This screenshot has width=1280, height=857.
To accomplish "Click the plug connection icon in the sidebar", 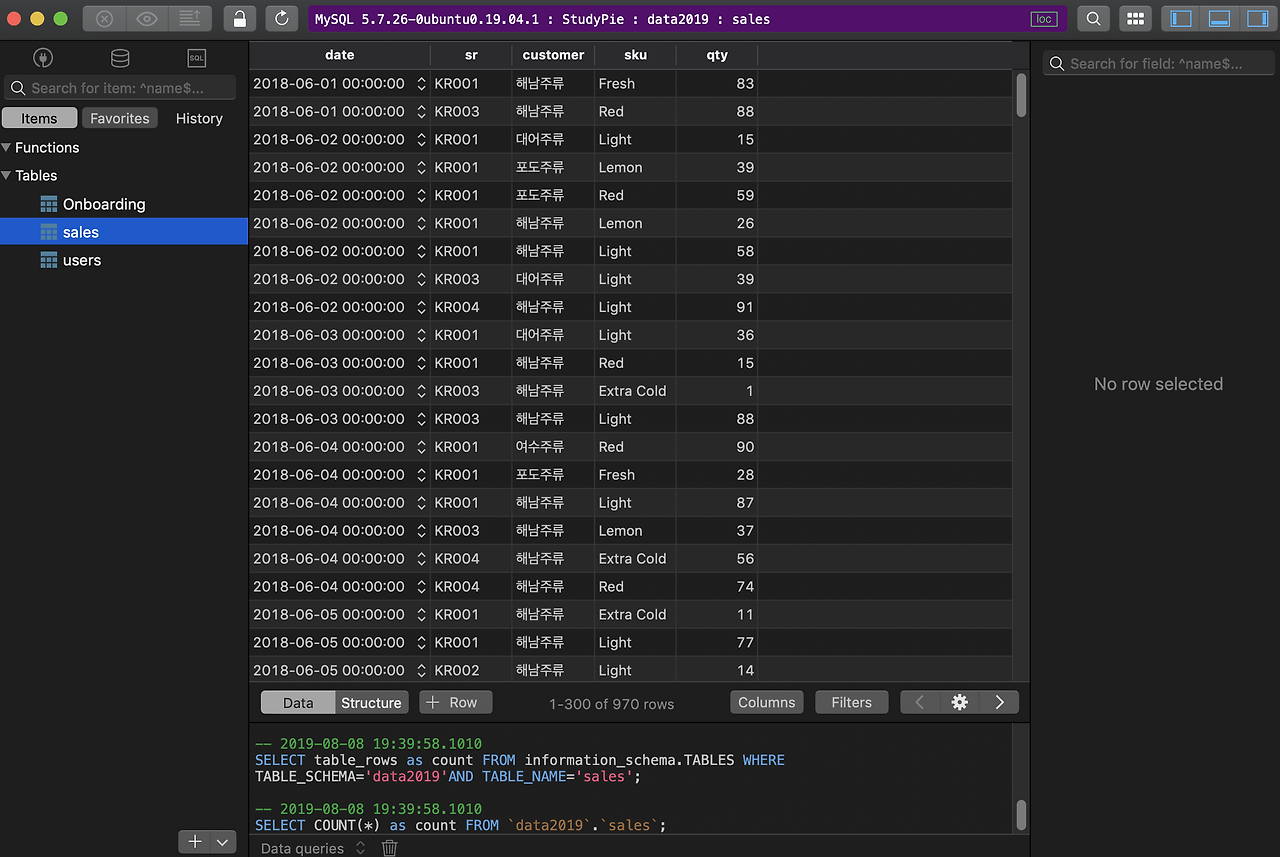I will pyautogui.click(x=43, y=58).
